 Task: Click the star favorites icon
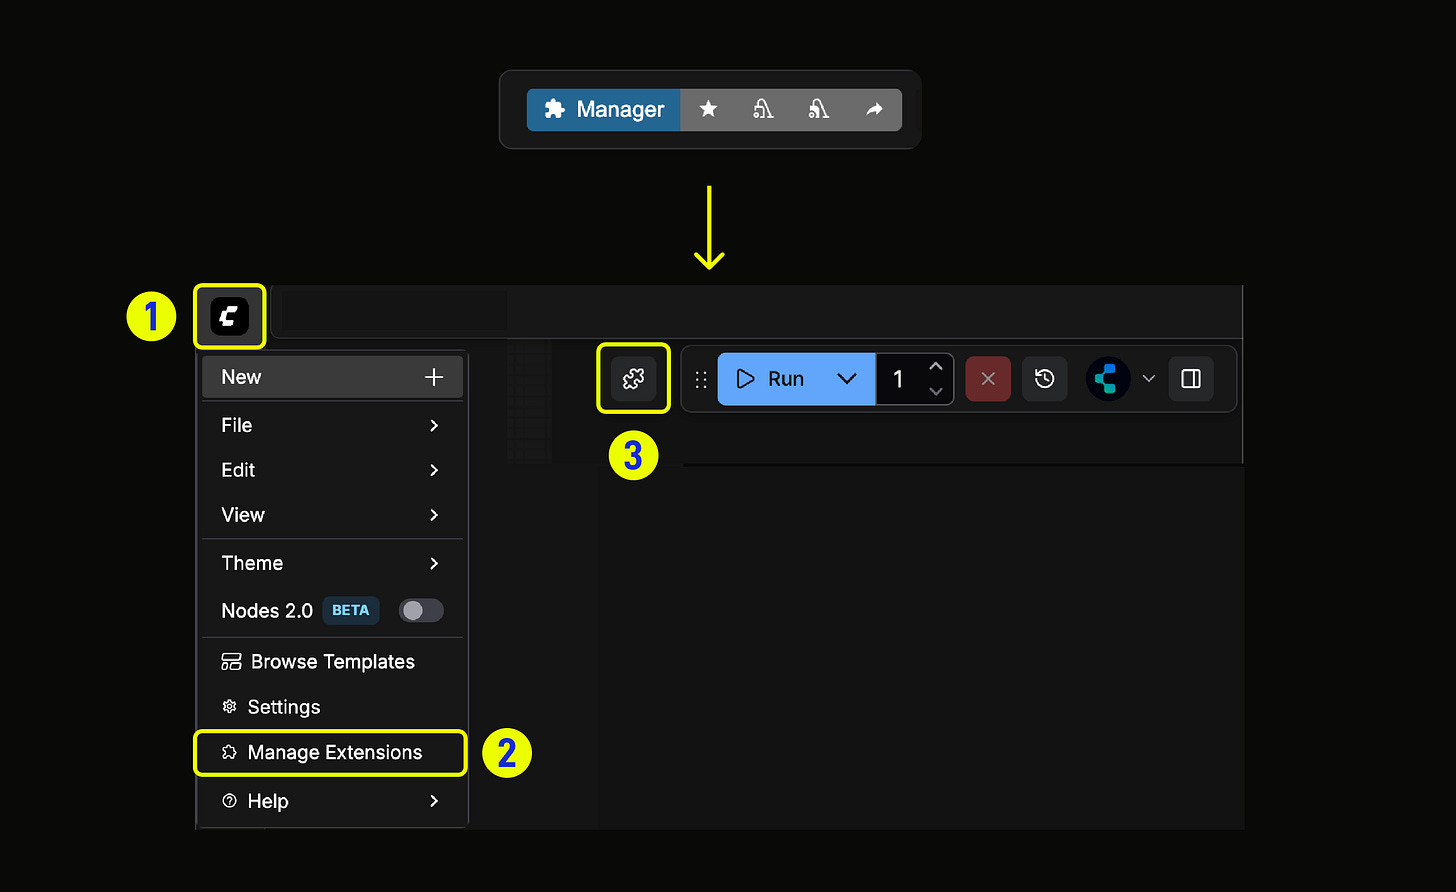708,110
